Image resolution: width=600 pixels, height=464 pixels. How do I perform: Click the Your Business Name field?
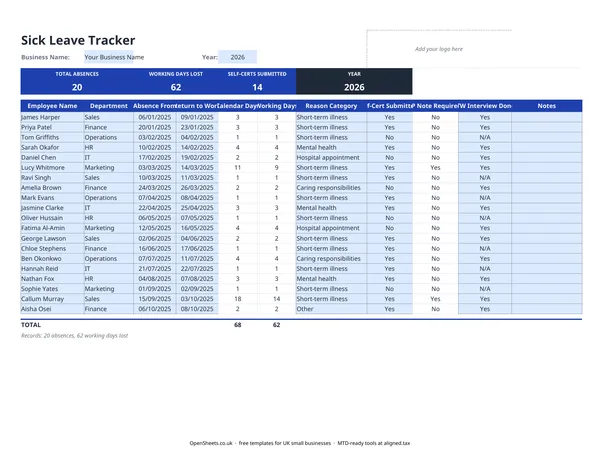pyautogui.click(x=109, y=57)
